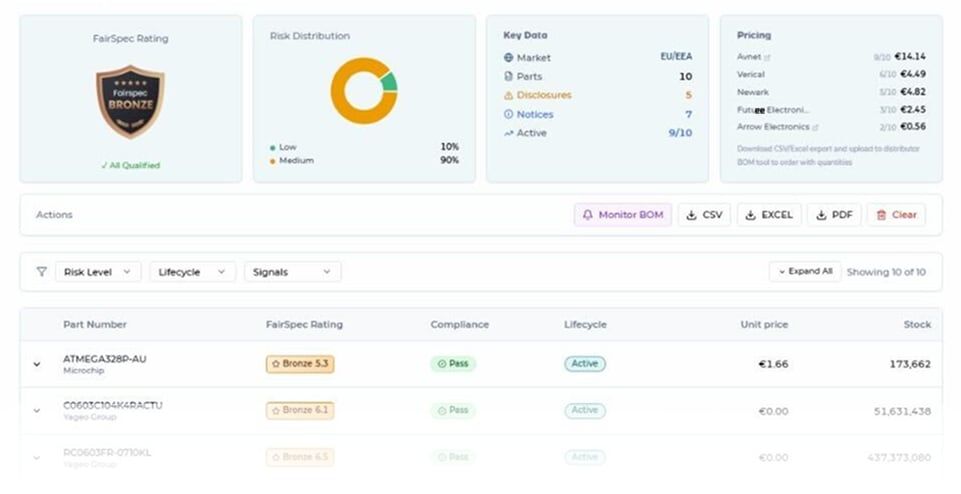Click the C0603C104K4RACTU part number
Image resolution: width=961 pixels, height=494 pixels.
click(113, 406)
